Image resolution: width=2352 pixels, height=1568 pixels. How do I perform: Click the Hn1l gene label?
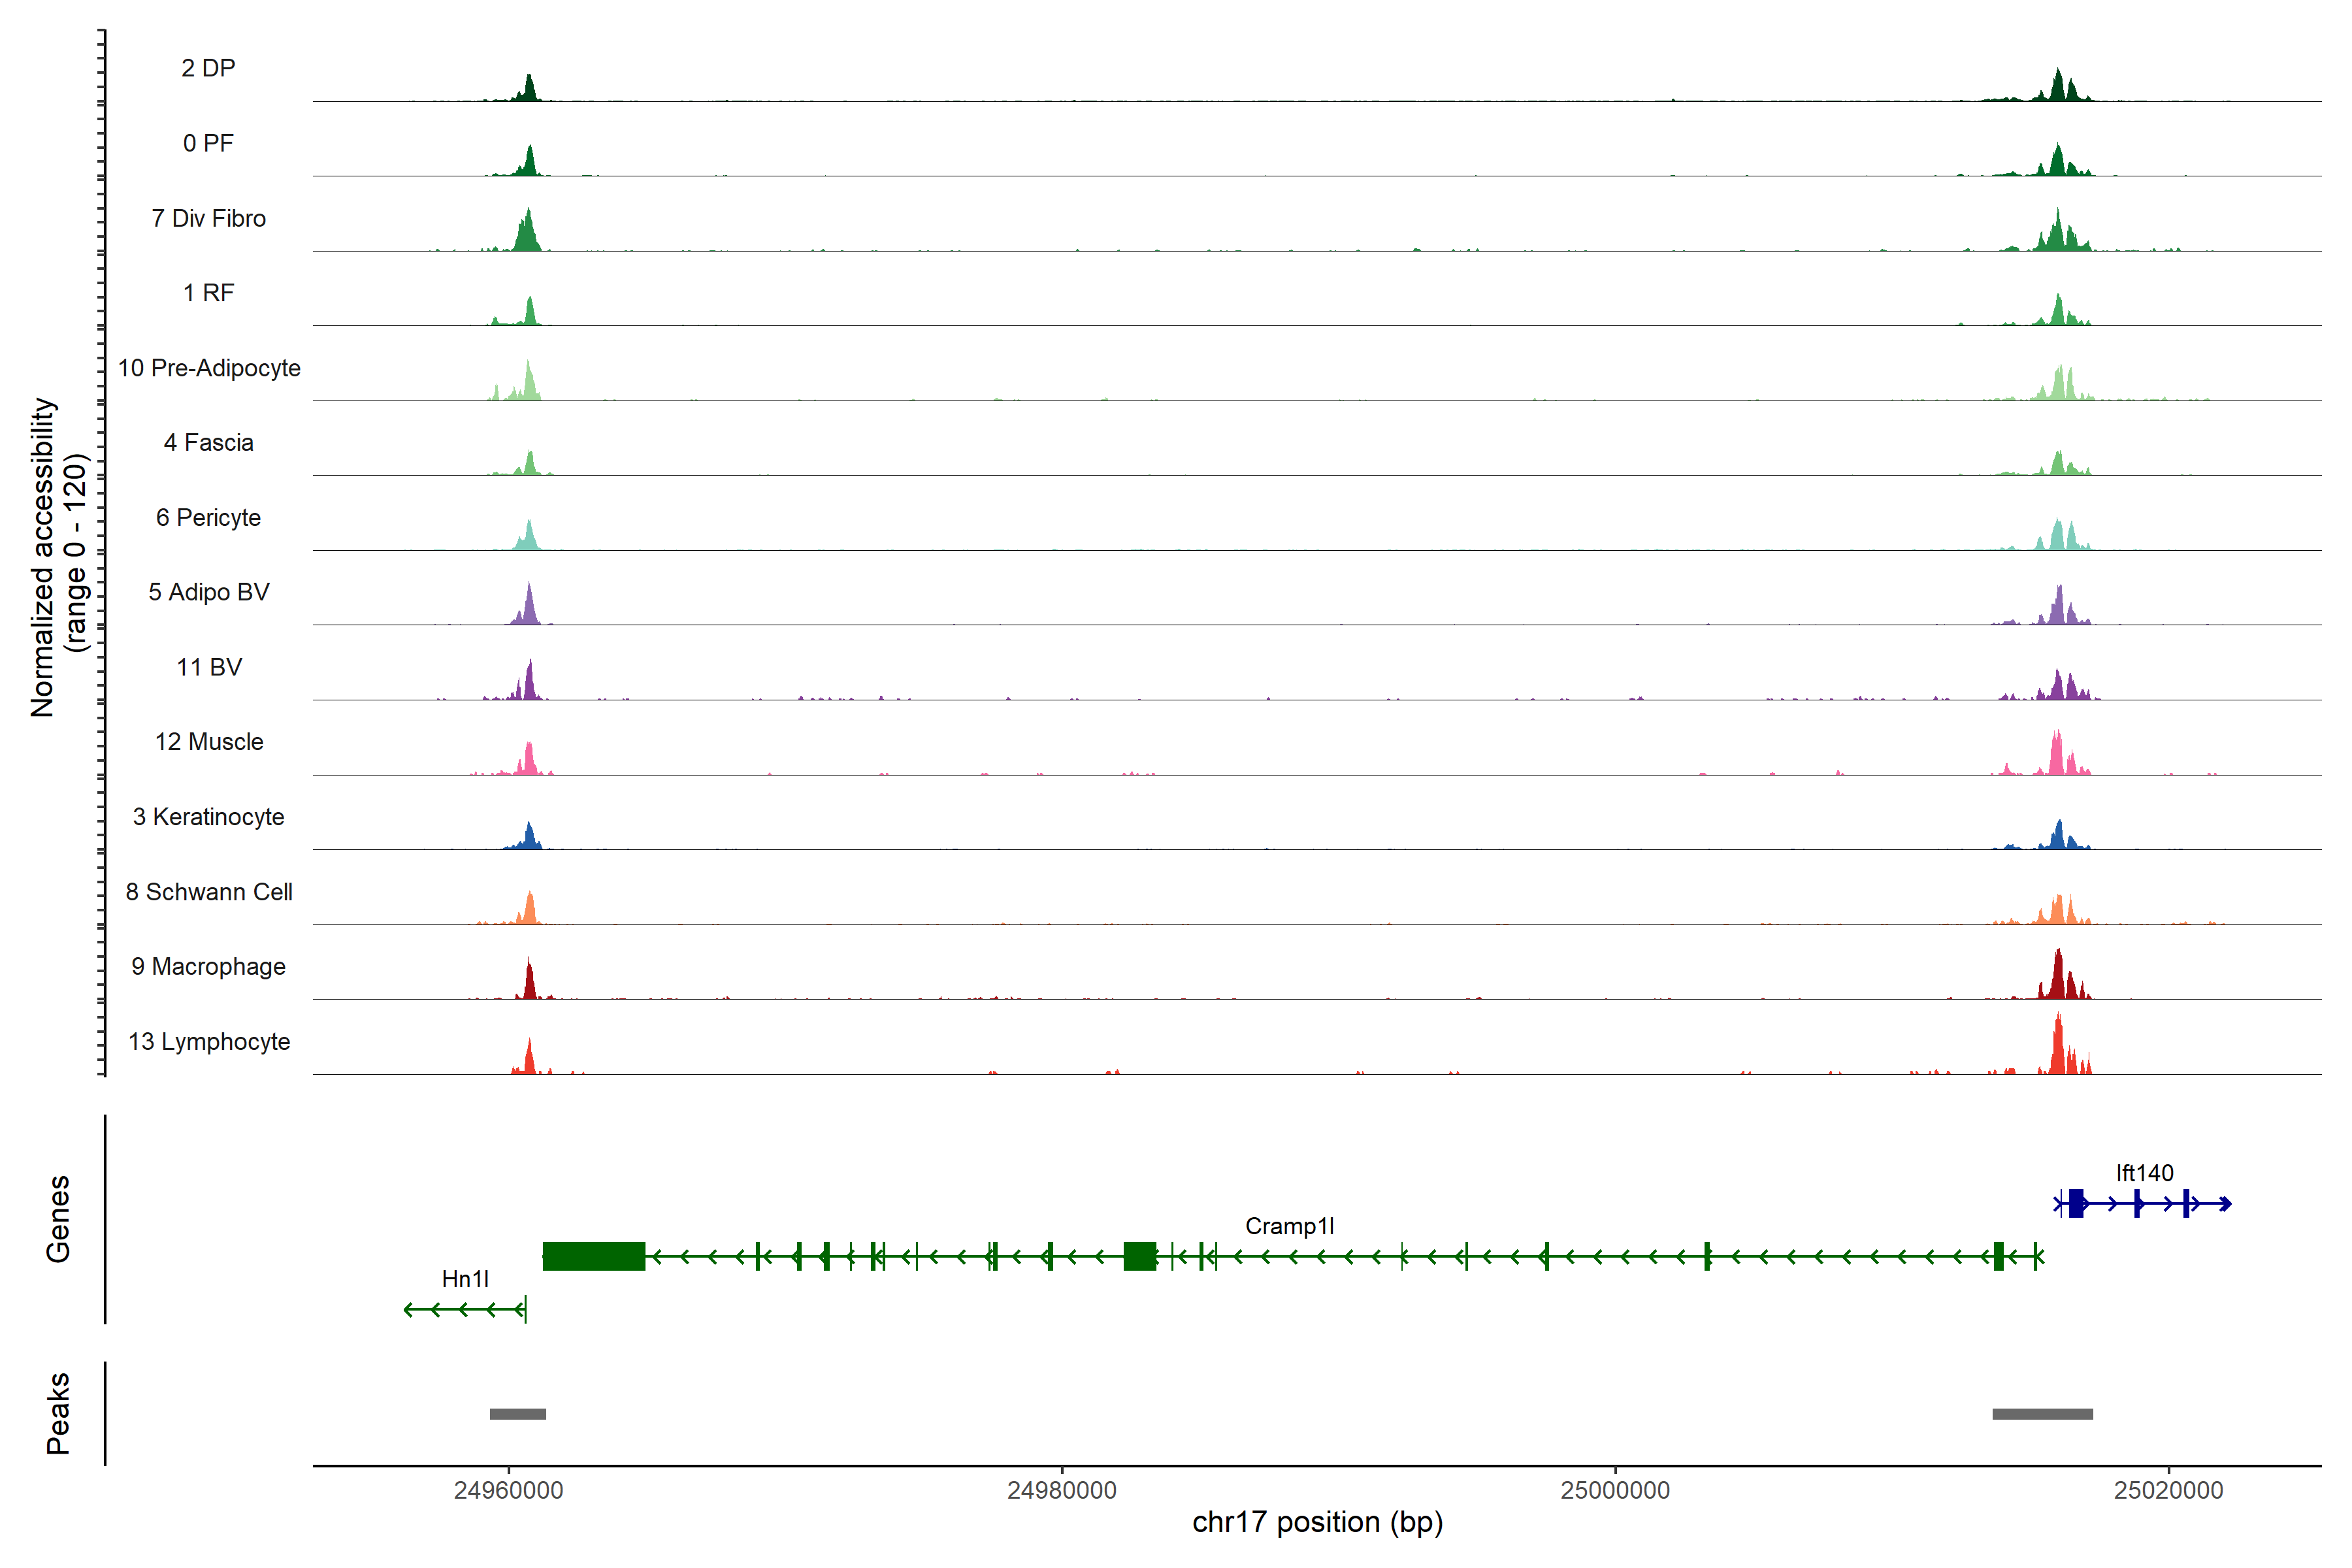coord(465,1279)
